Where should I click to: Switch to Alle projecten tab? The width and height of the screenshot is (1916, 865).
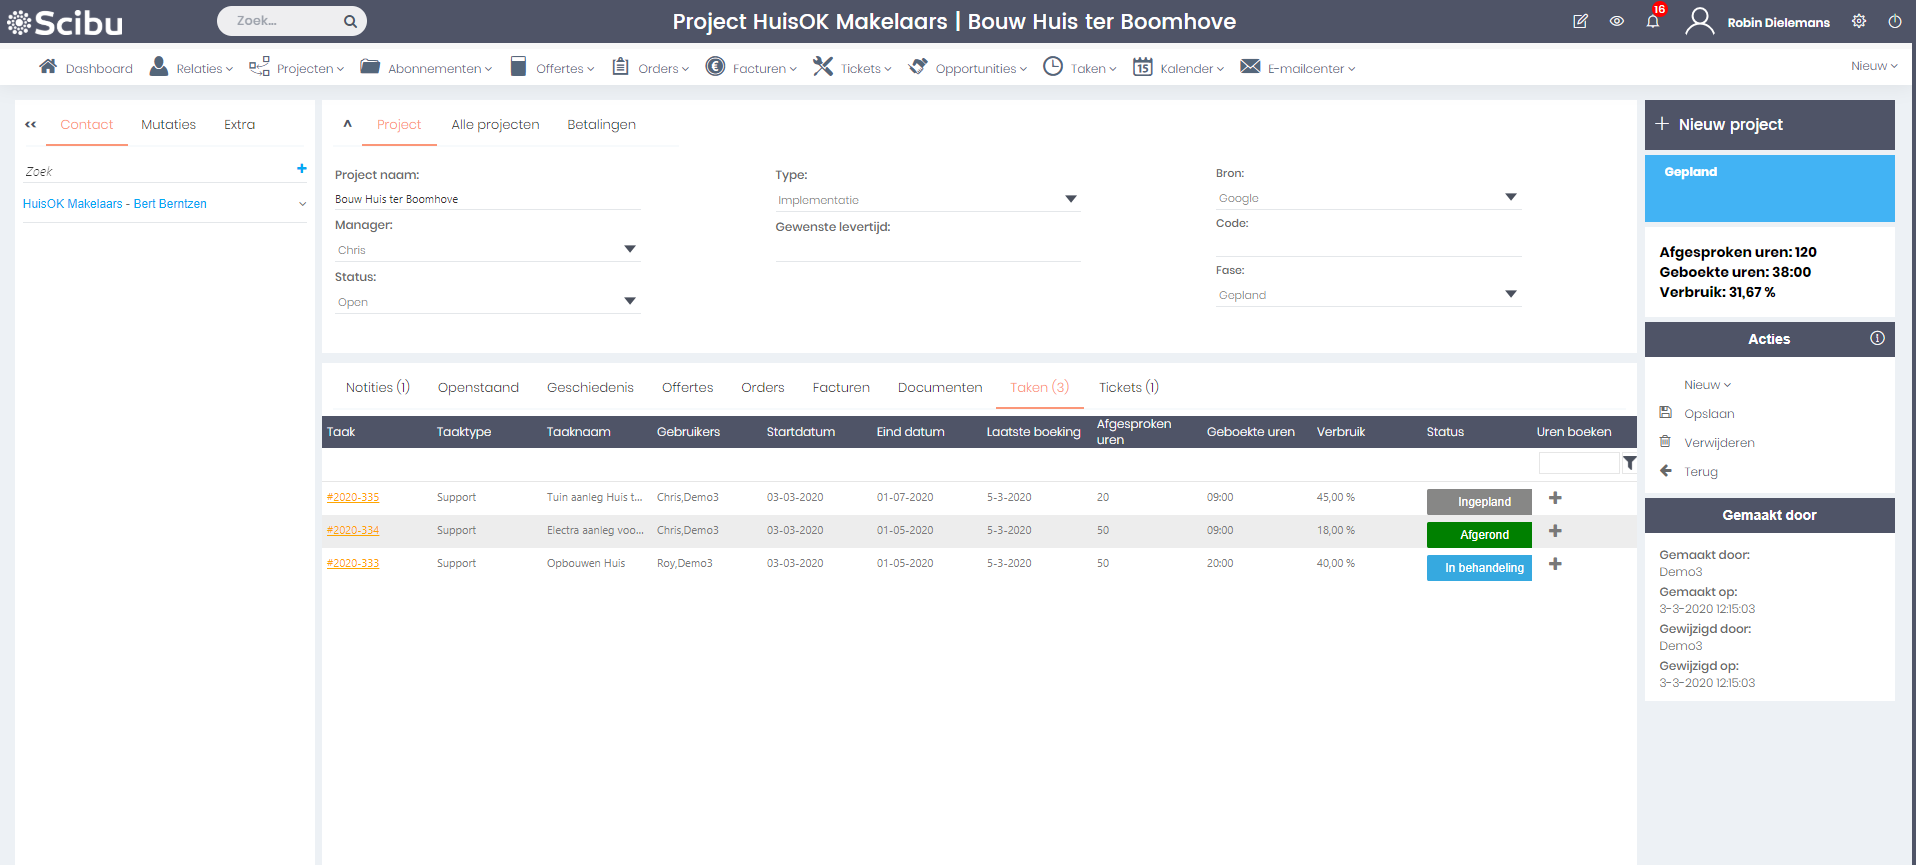click(x=495, y=125)
